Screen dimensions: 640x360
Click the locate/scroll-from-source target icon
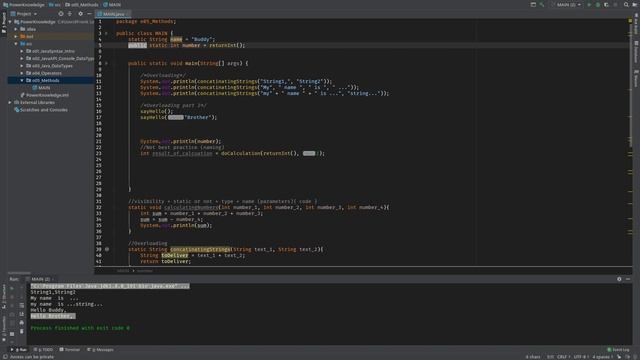click(x=61, y=14)
